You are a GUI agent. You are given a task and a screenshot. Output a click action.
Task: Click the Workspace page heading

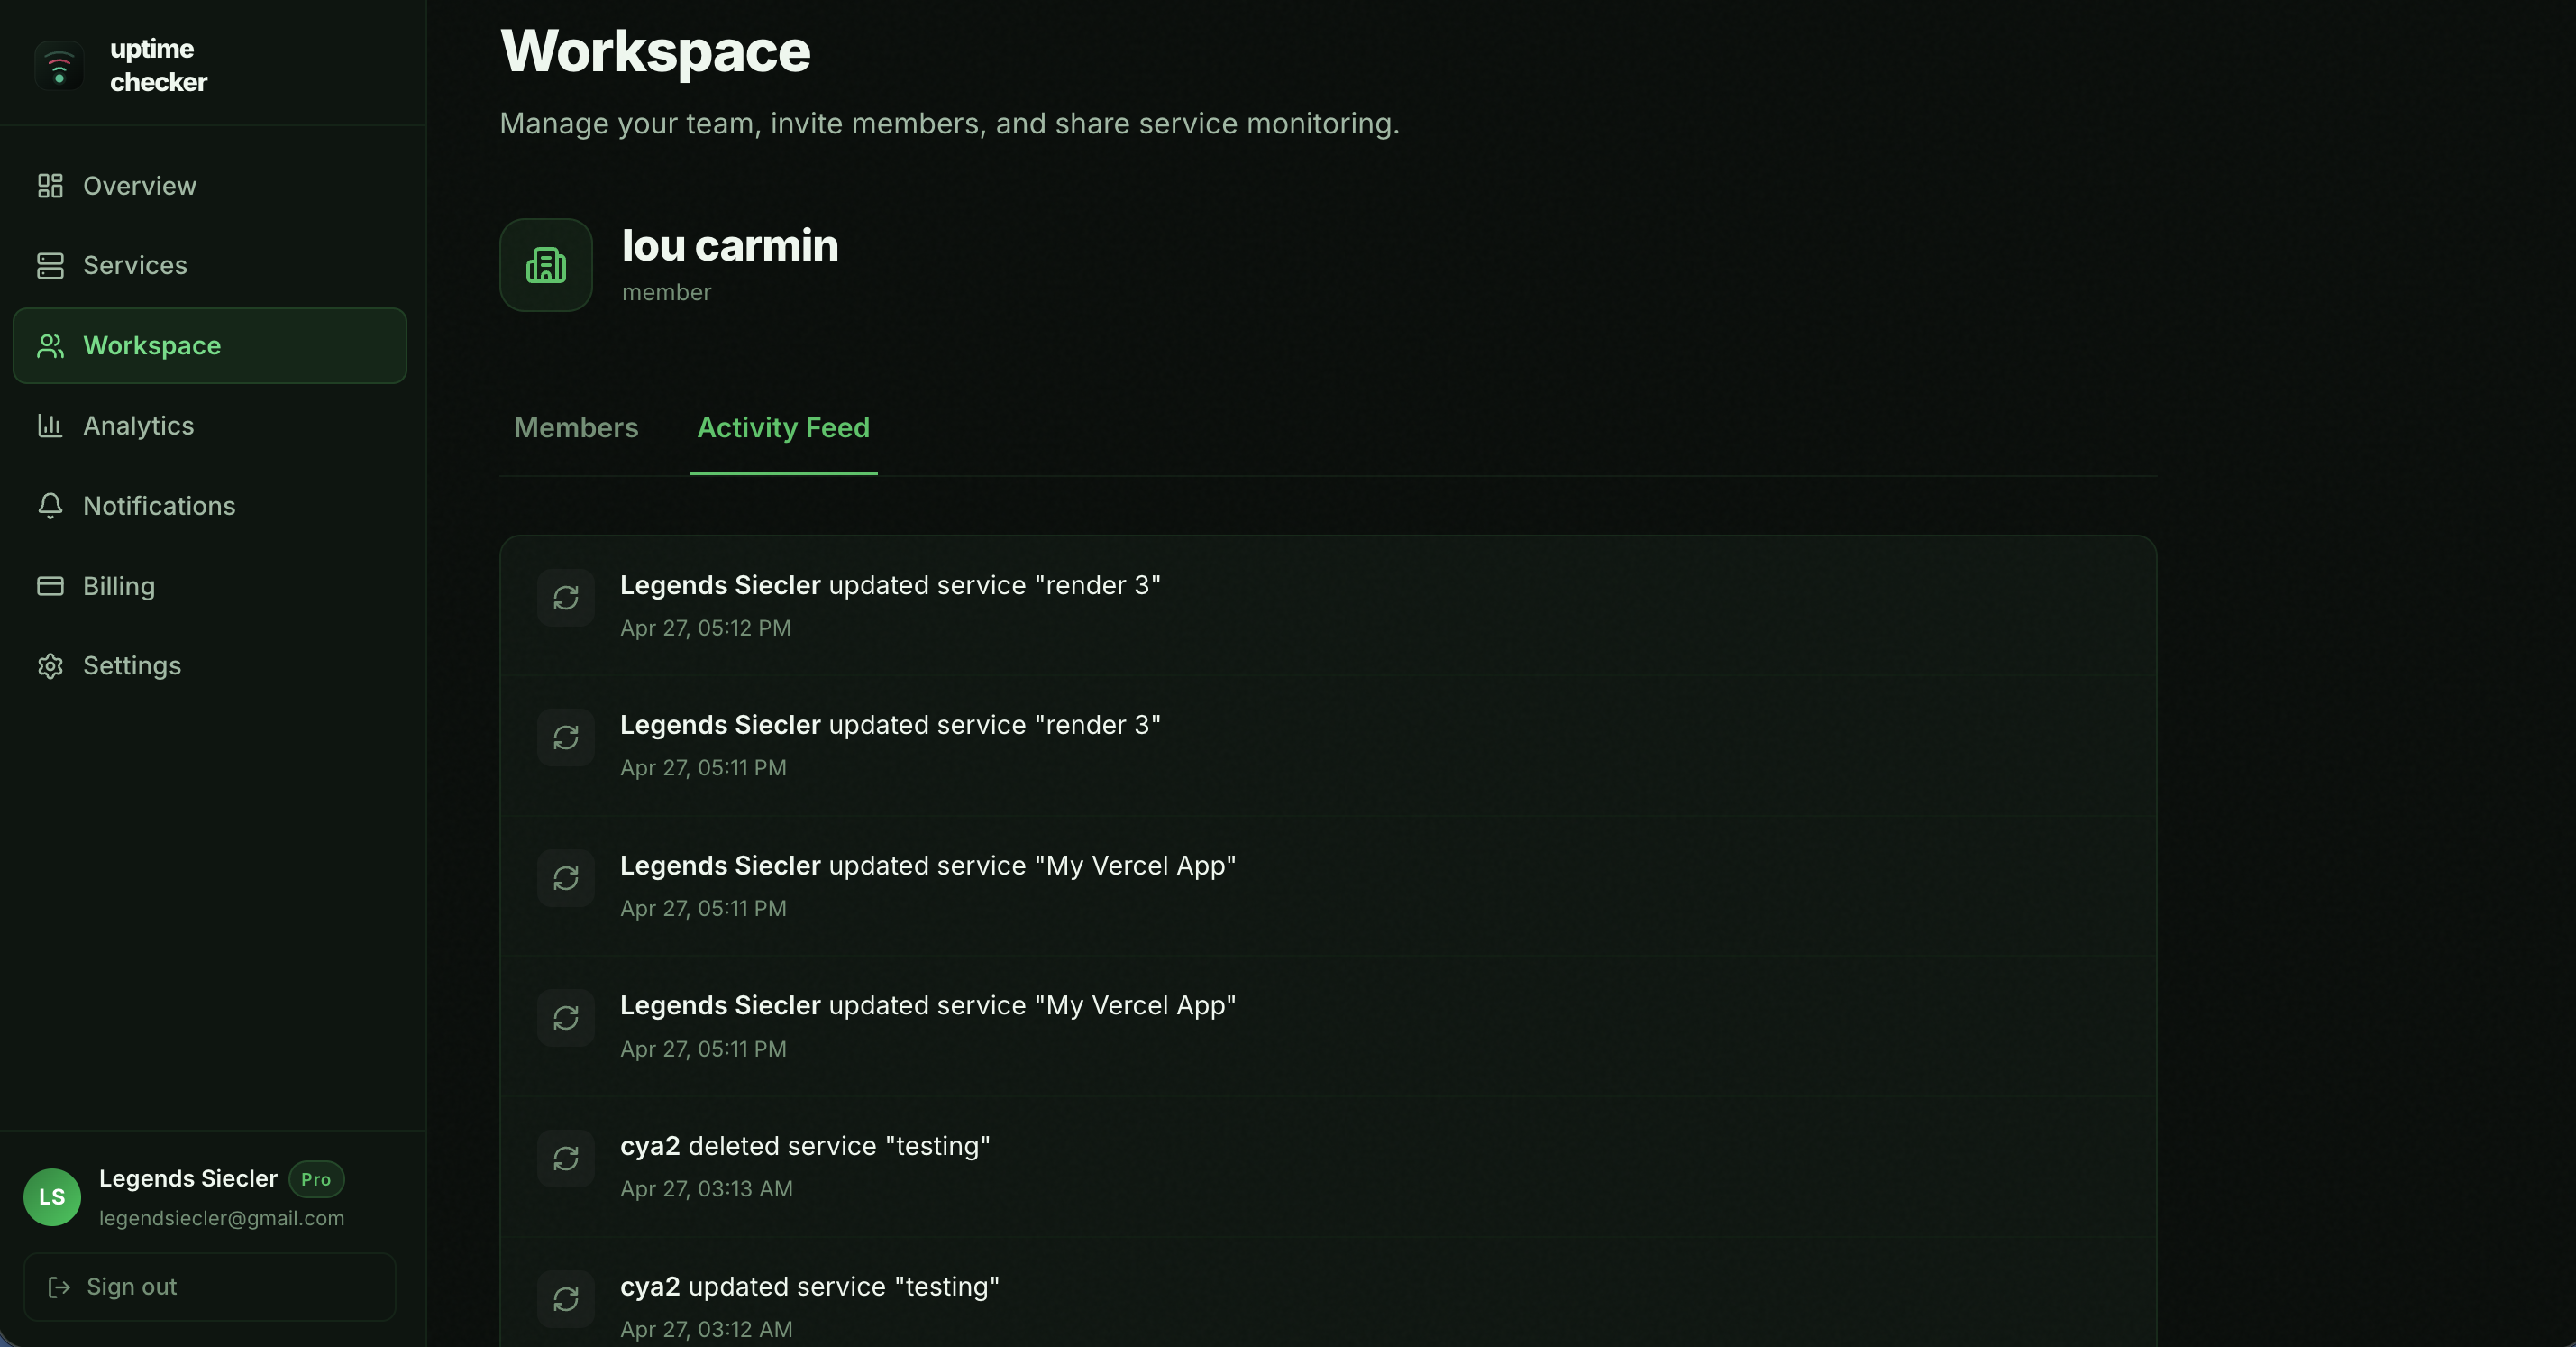(x=655, y=51)
